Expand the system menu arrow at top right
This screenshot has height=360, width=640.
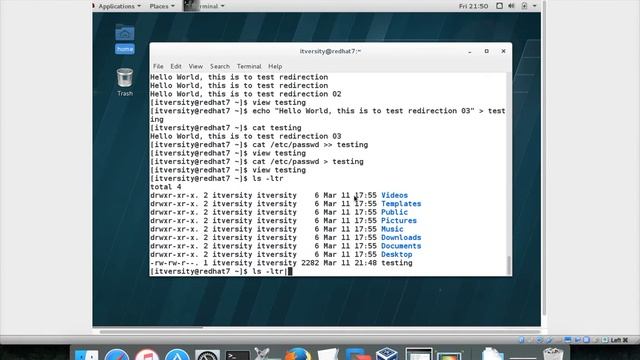pyautogui.click(x=535, y=6)
